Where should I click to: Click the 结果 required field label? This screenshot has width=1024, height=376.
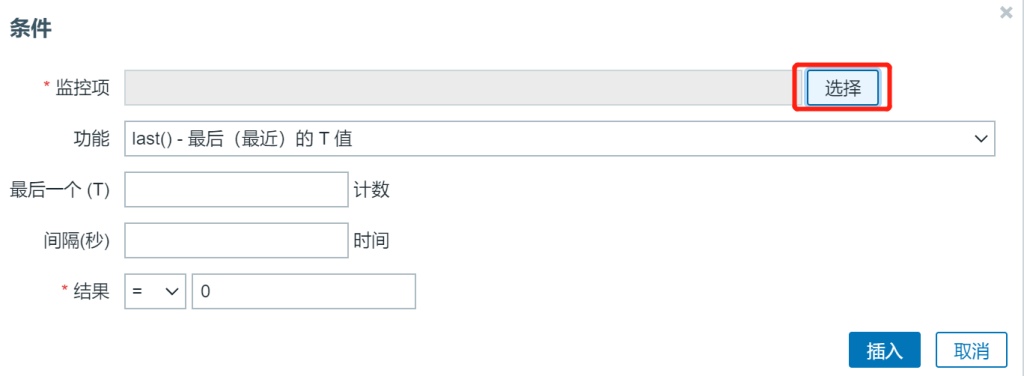pyautogui.click(x=85, y=292)
